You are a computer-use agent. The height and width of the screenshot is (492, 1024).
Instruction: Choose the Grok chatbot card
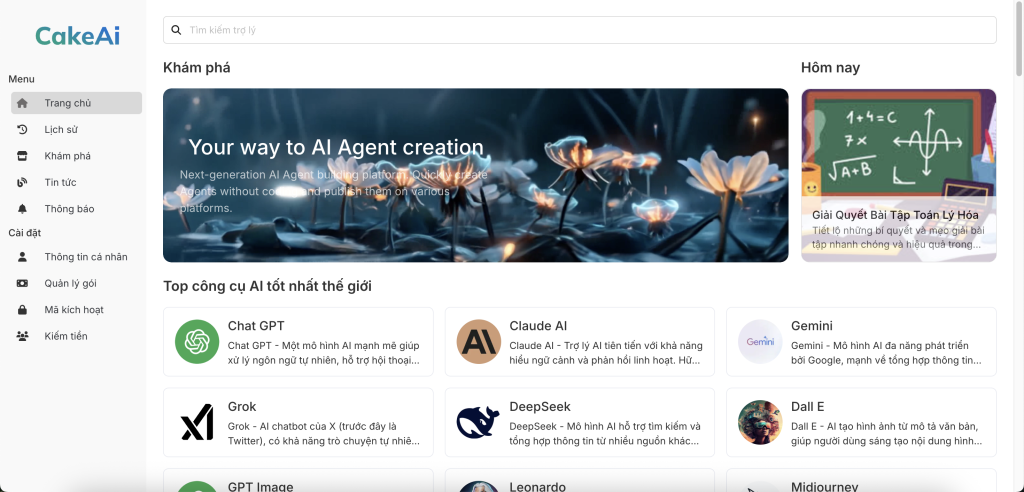click(298, 422)
